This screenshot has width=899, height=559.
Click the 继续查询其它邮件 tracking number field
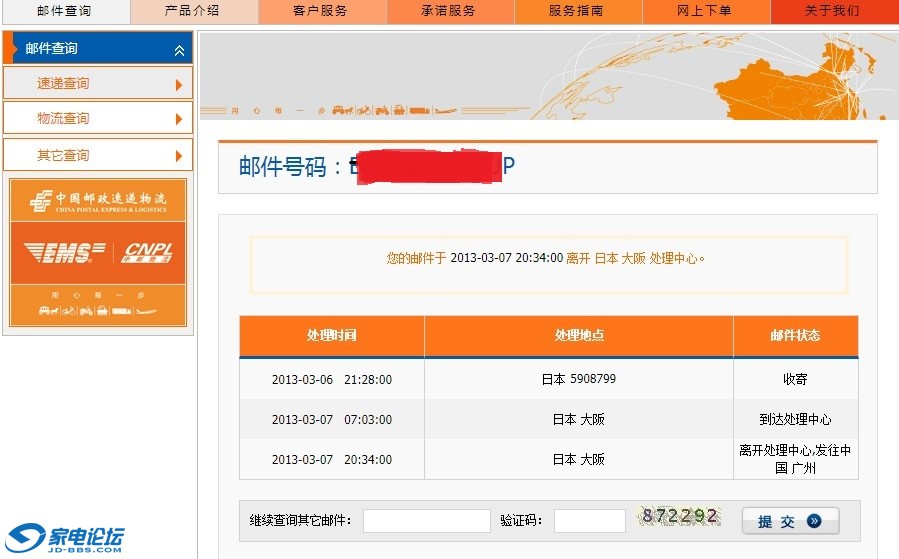[426, 521]
